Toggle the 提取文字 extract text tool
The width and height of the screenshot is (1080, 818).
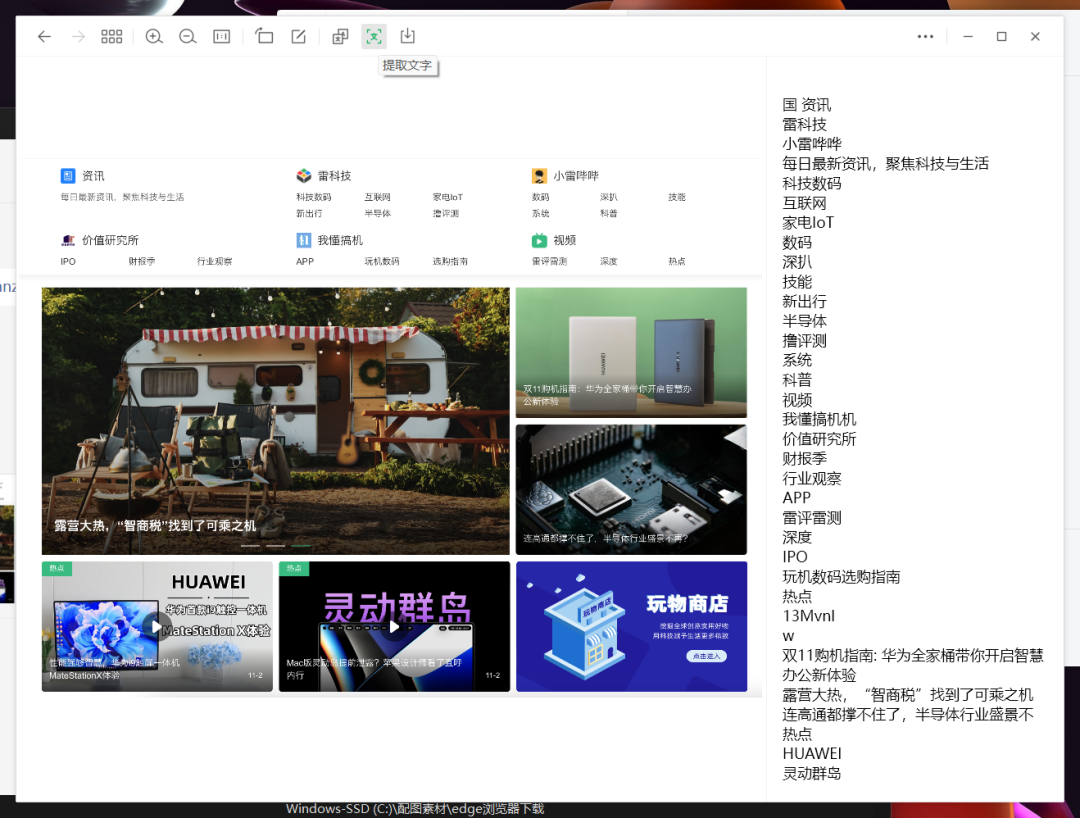coord(374,37)
